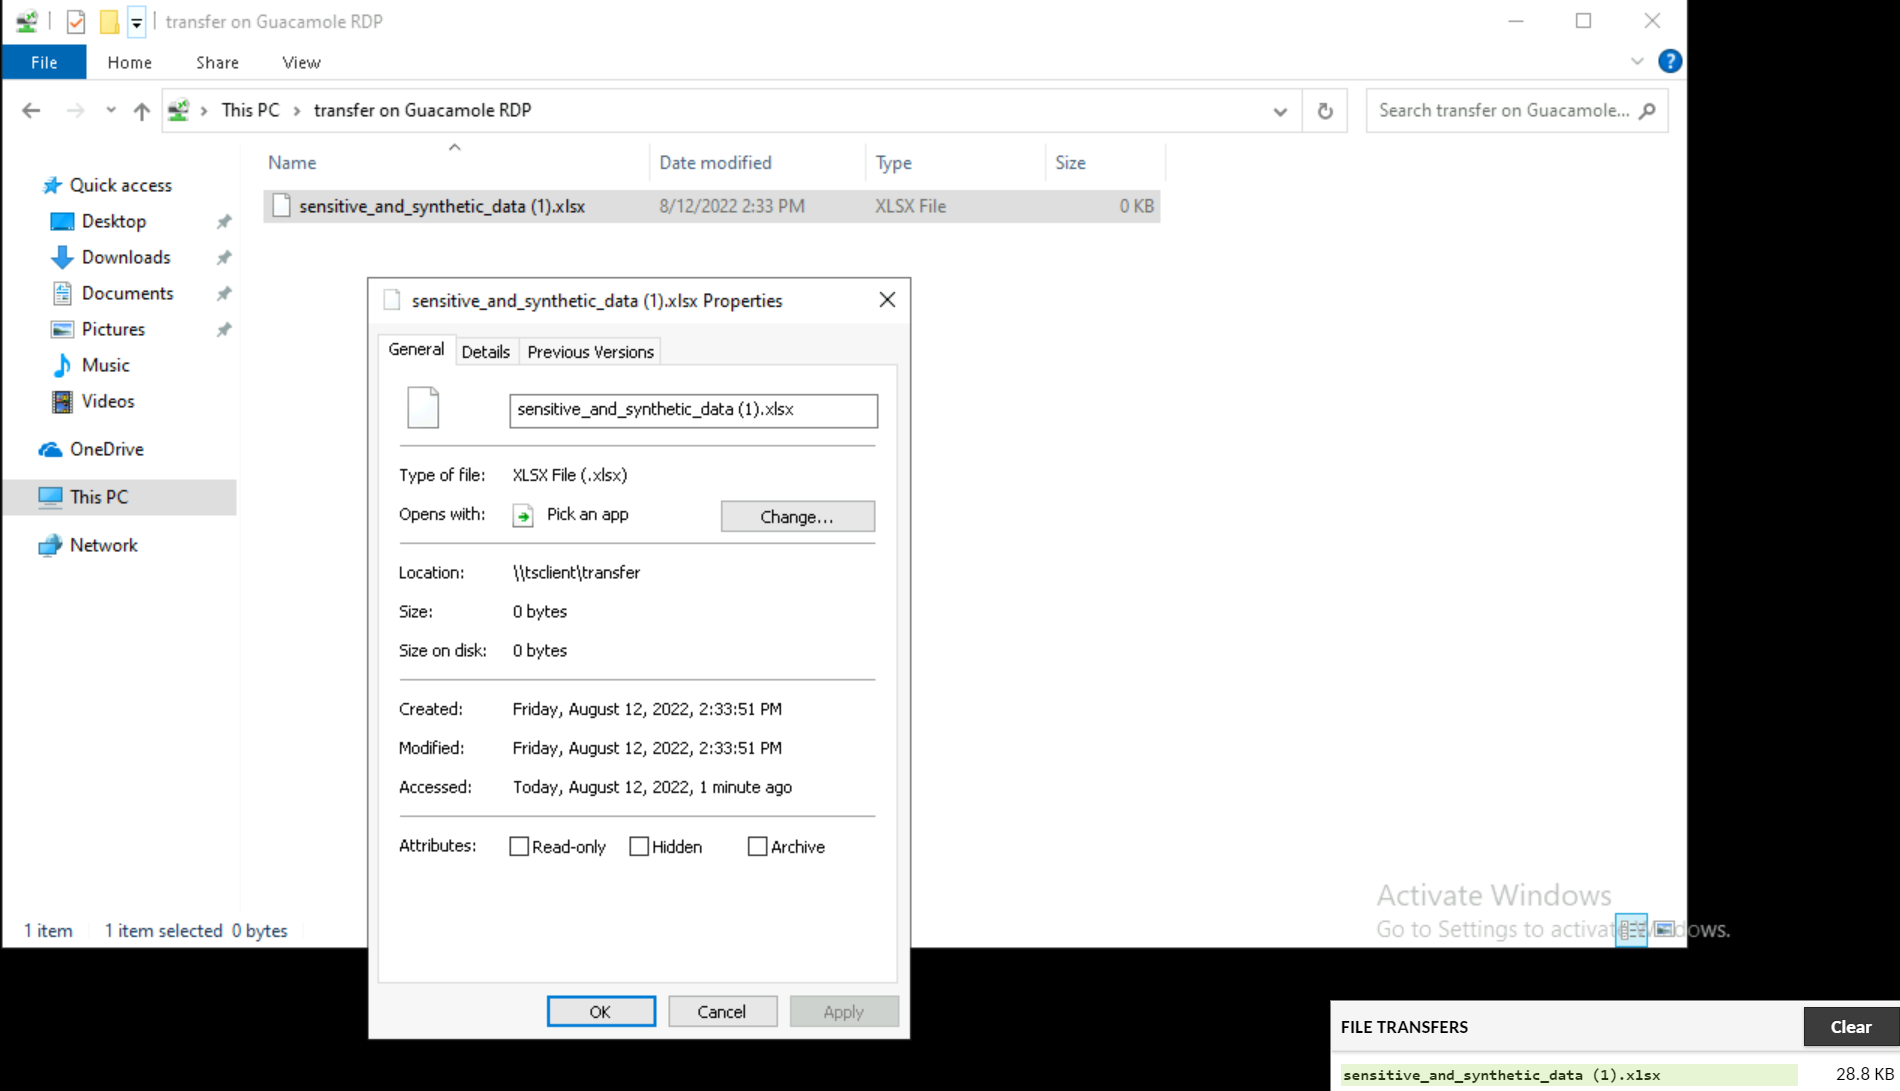Enable the Read-only attribute checkbox

coord(519,847)
